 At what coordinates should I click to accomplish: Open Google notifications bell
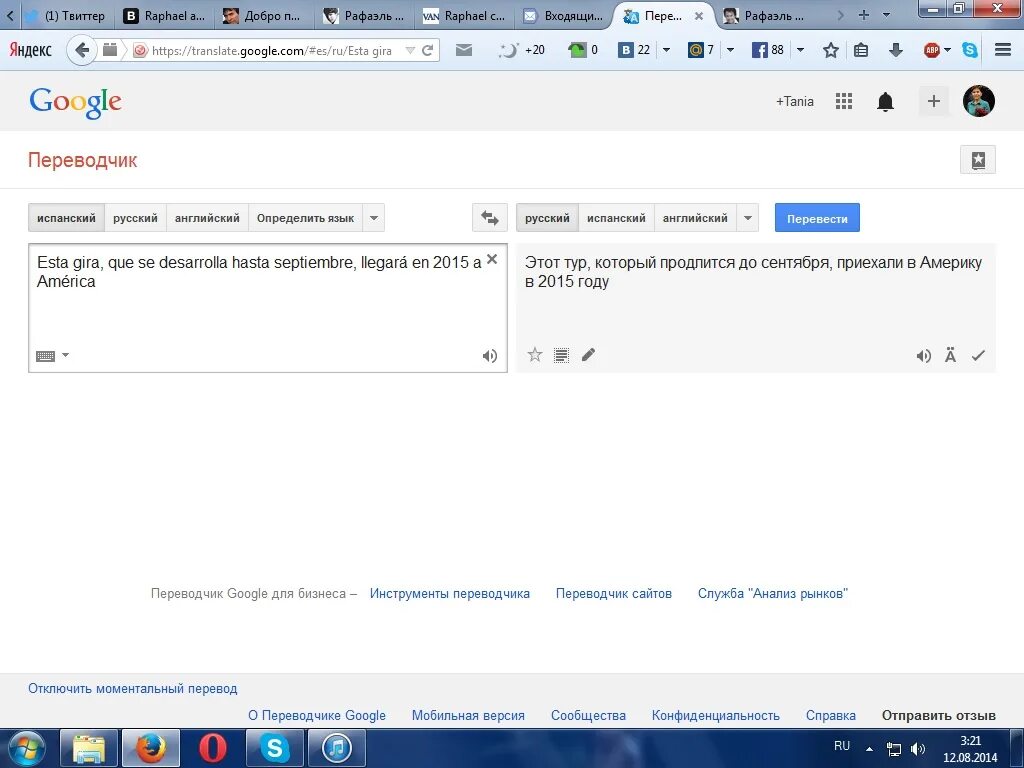point(886,102)
